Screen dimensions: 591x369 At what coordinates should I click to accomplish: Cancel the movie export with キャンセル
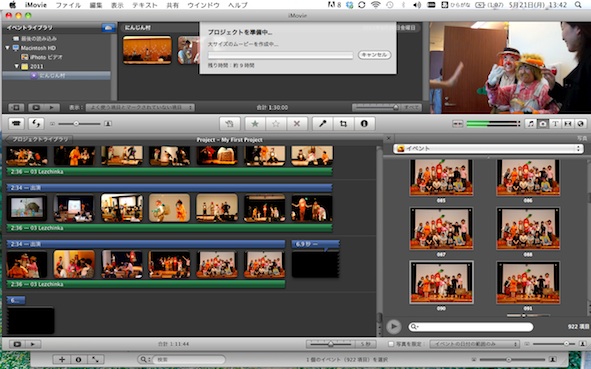point(374,55)
